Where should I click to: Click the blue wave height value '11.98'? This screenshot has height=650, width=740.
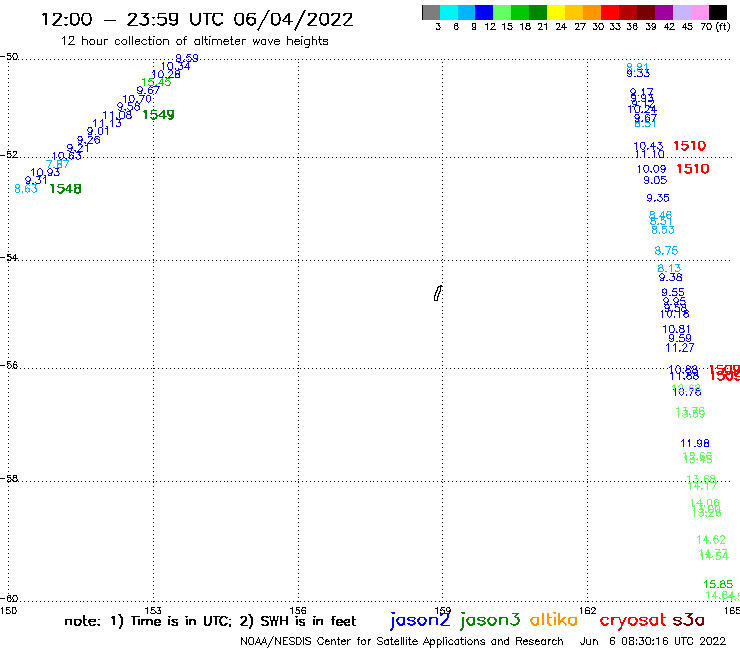coord(695,443)
